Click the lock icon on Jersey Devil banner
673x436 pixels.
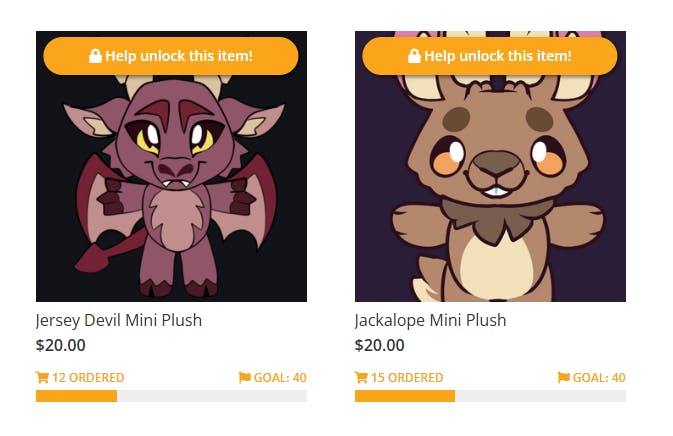(x=95, y=56)
